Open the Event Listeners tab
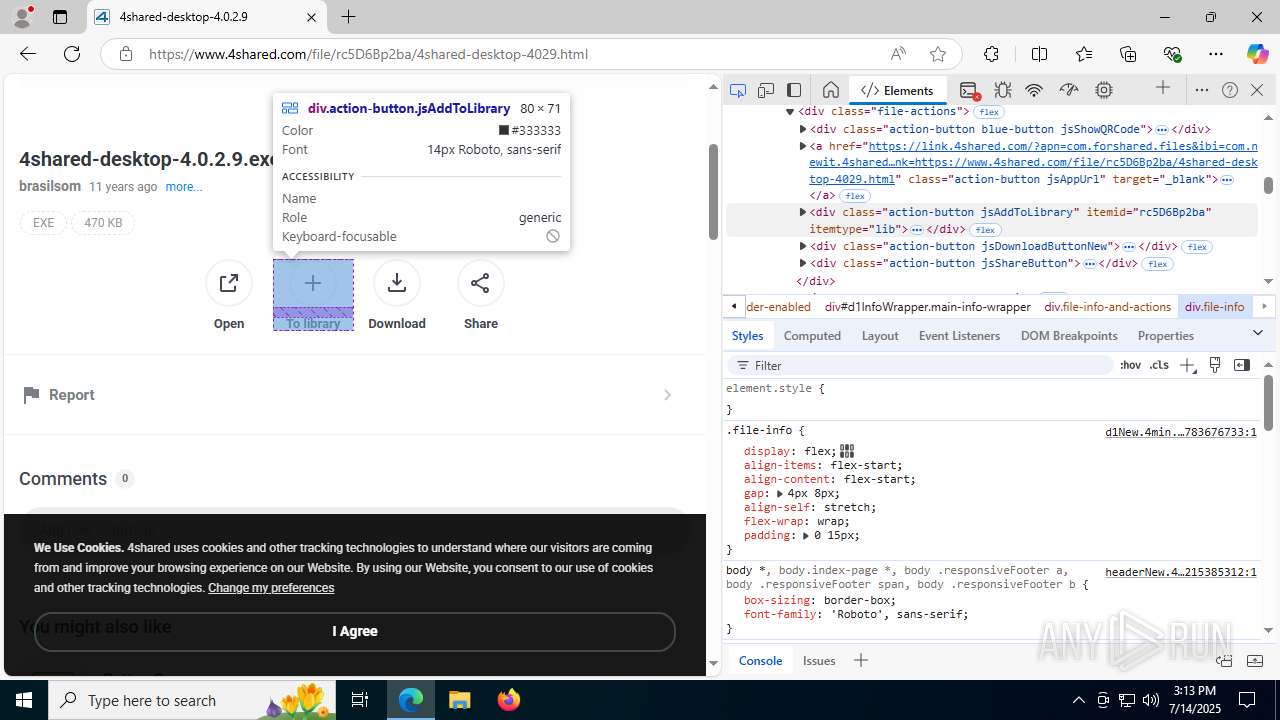The width and height of the screenshot is (1280, 720). point(959,336)
